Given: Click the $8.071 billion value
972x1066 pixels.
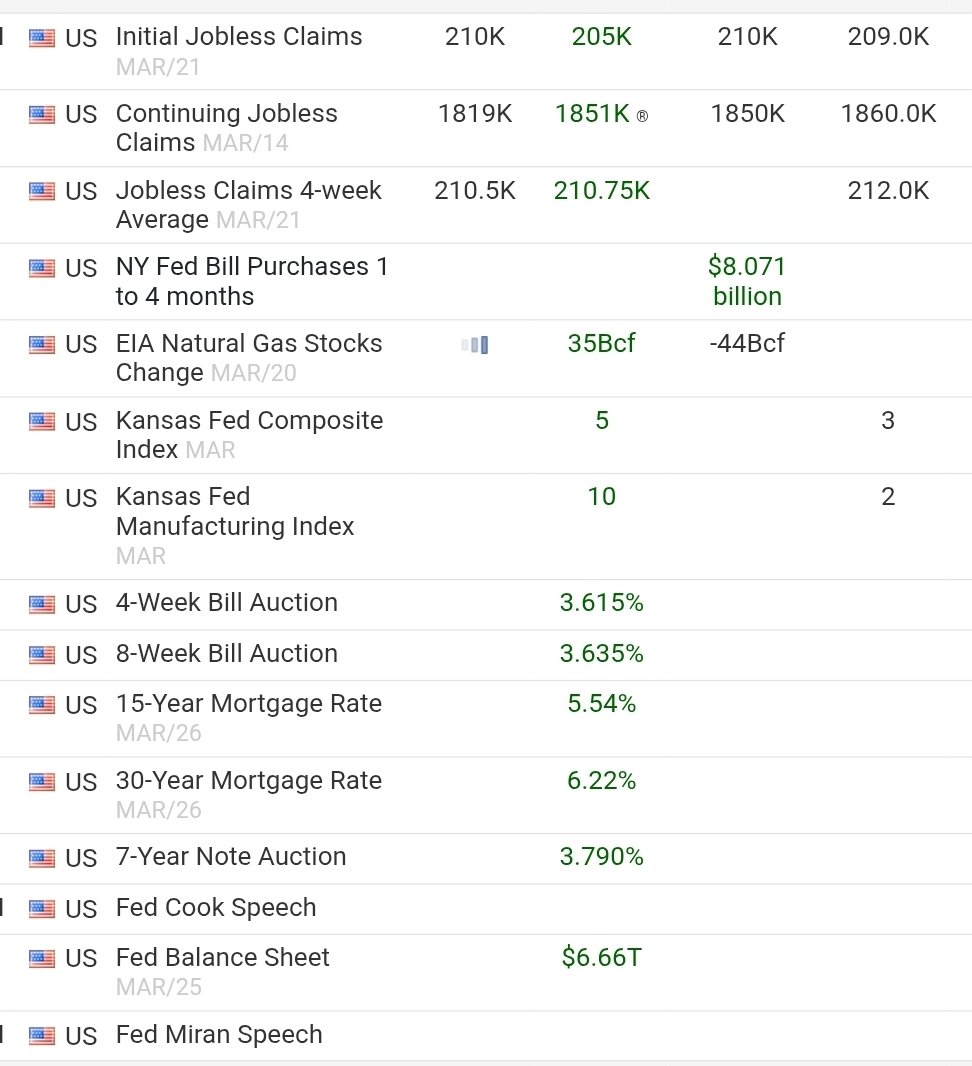Looking at the screenshot, I should [747, 281].
